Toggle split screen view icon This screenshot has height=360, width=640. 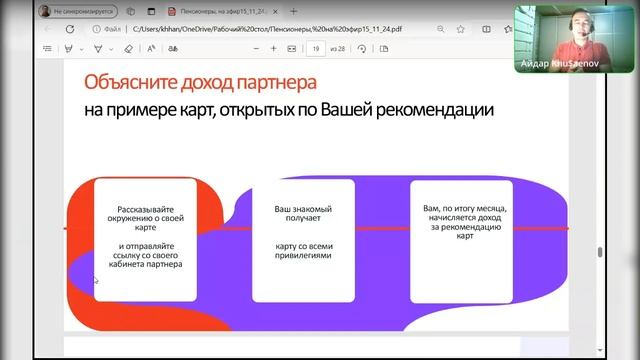[x=486, y=29]
